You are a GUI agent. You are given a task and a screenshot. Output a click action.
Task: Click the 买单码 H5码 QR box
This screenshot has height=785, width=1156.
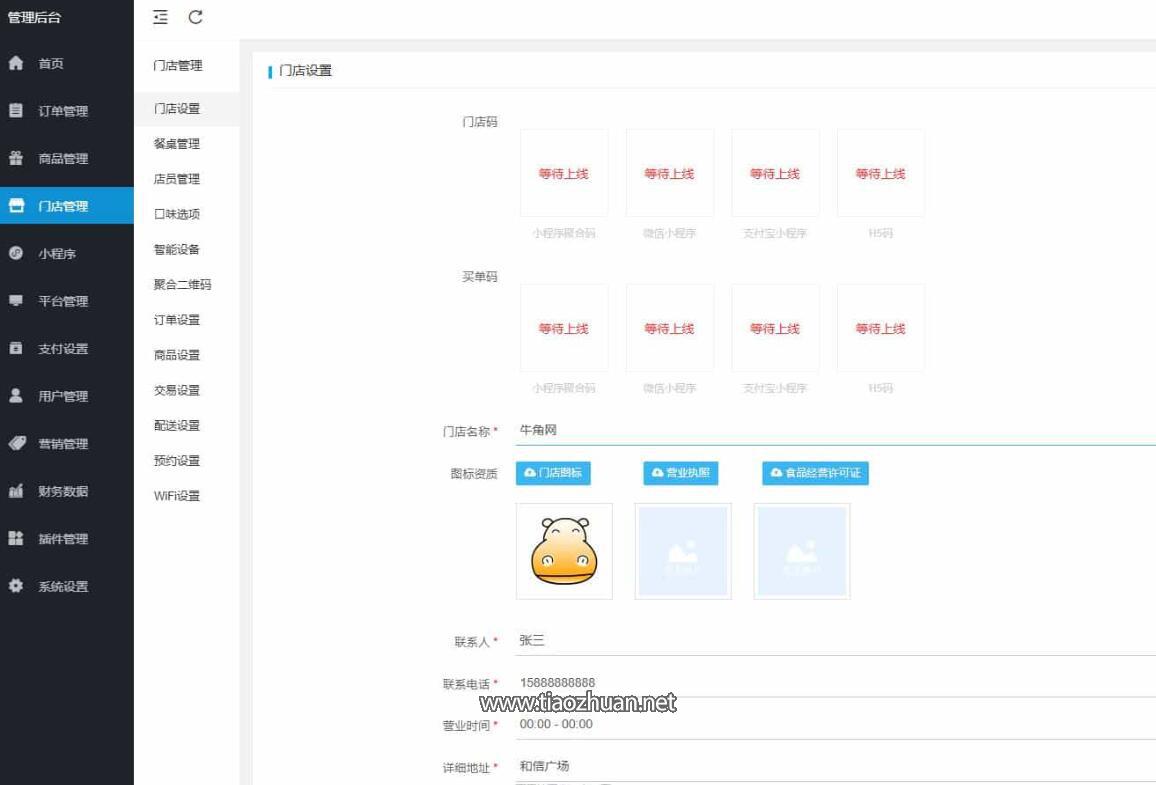click(x=880, y=327)
